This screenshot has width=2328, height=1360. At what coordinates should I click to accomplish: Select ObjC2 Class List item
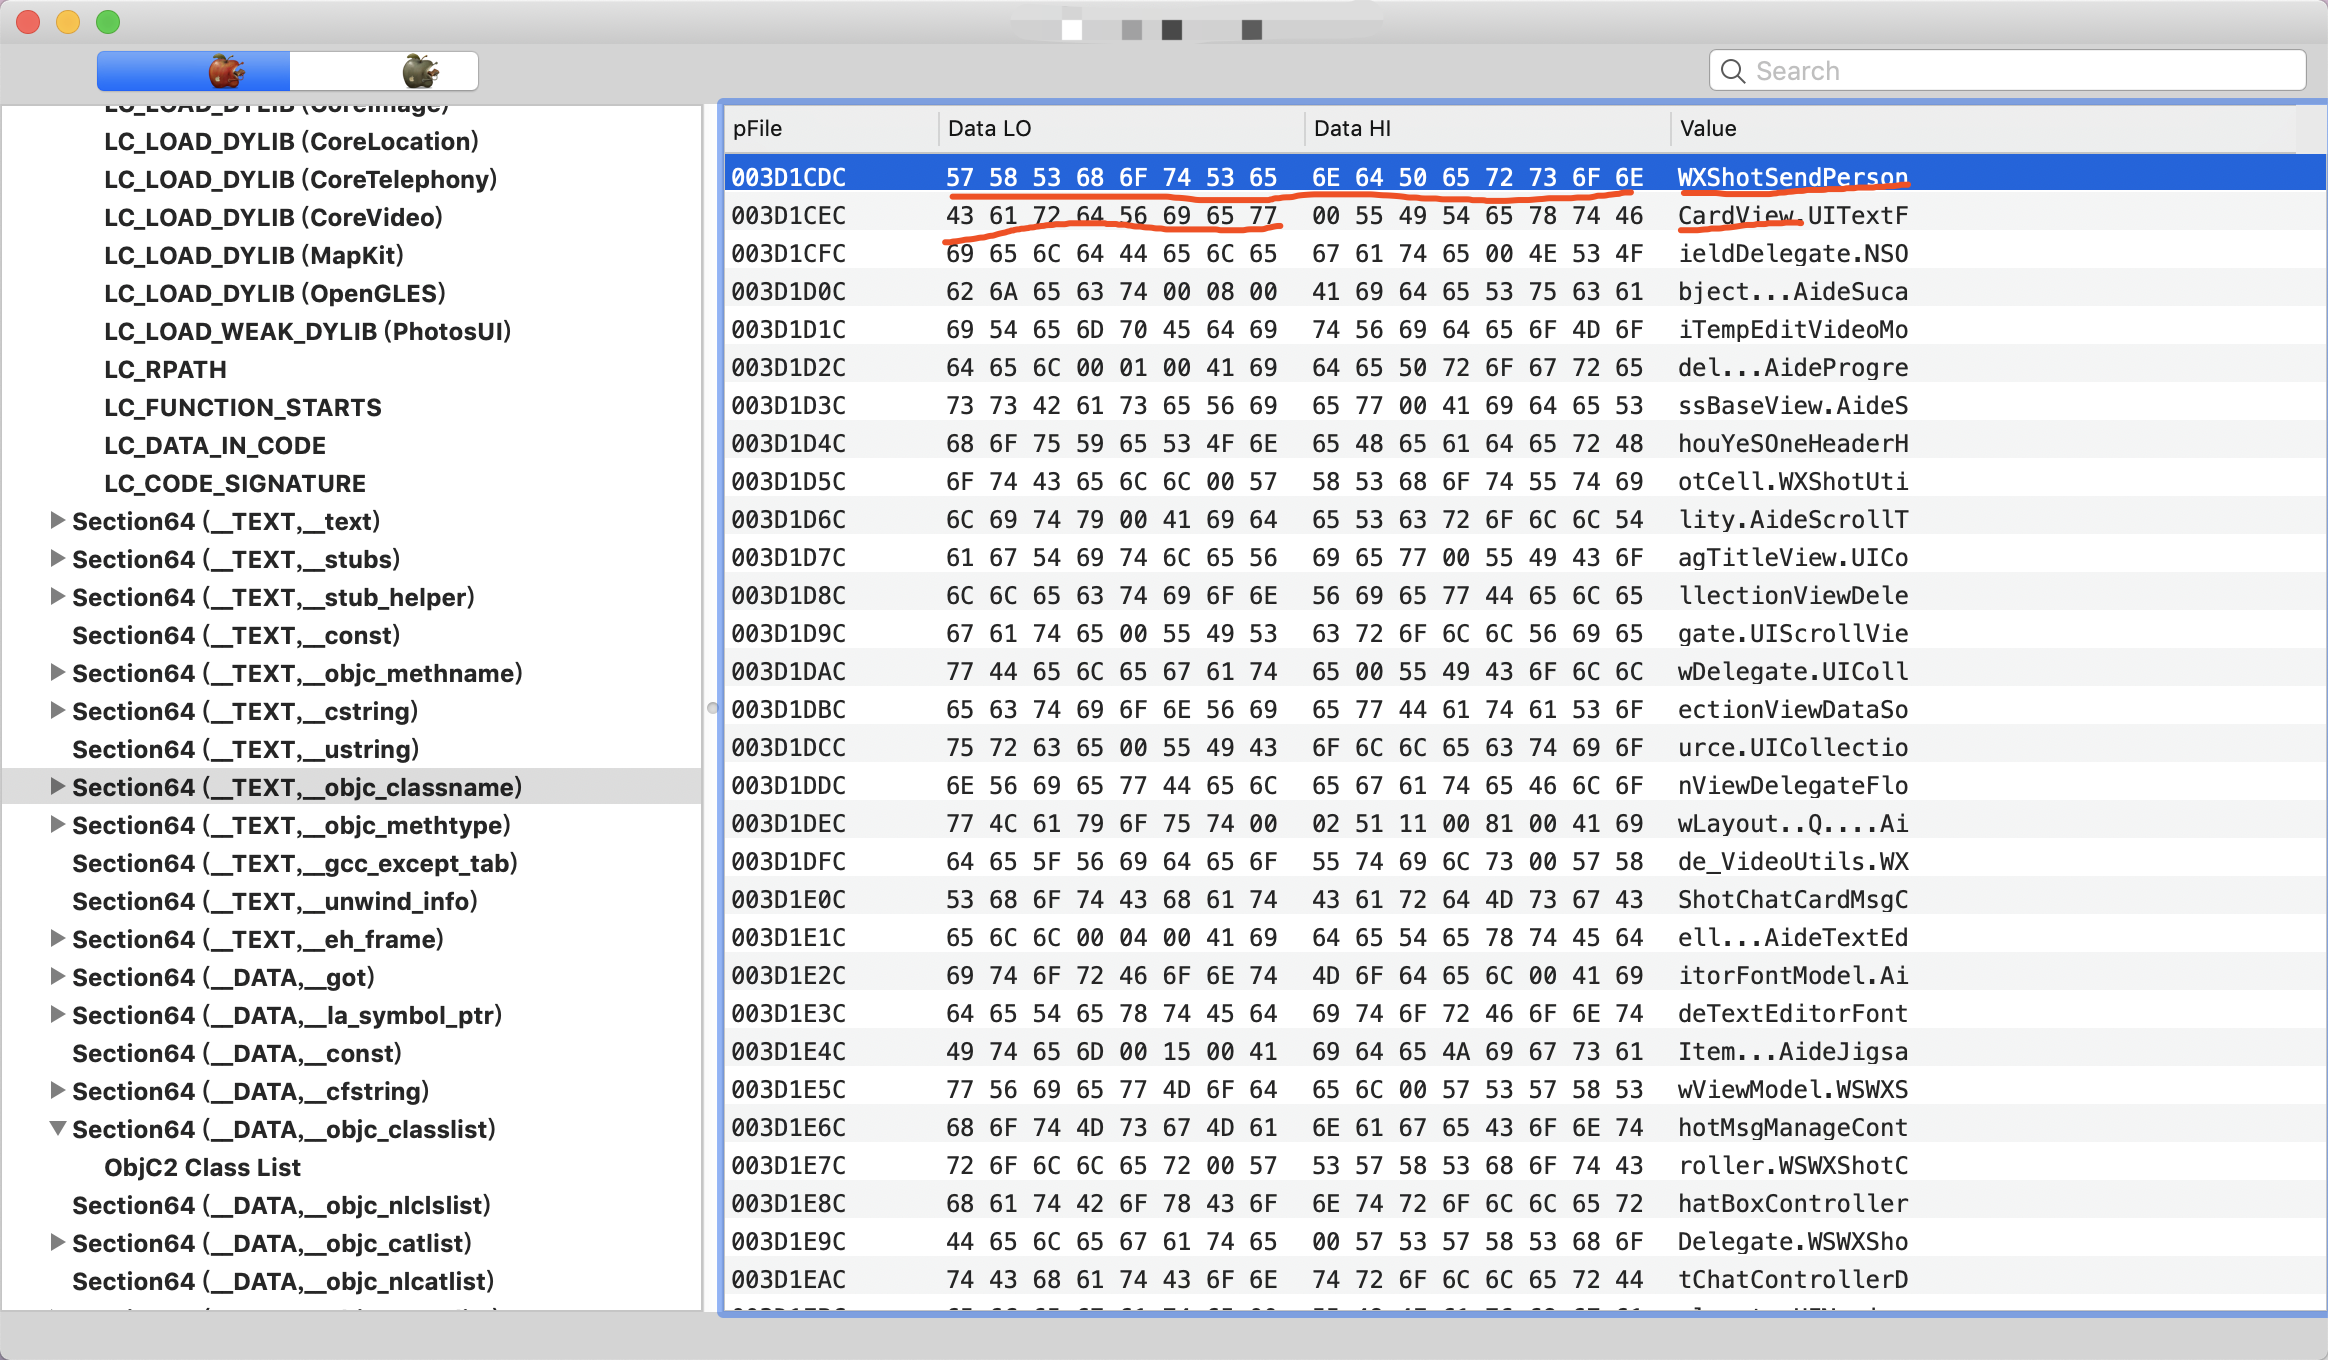(202, 1167)
